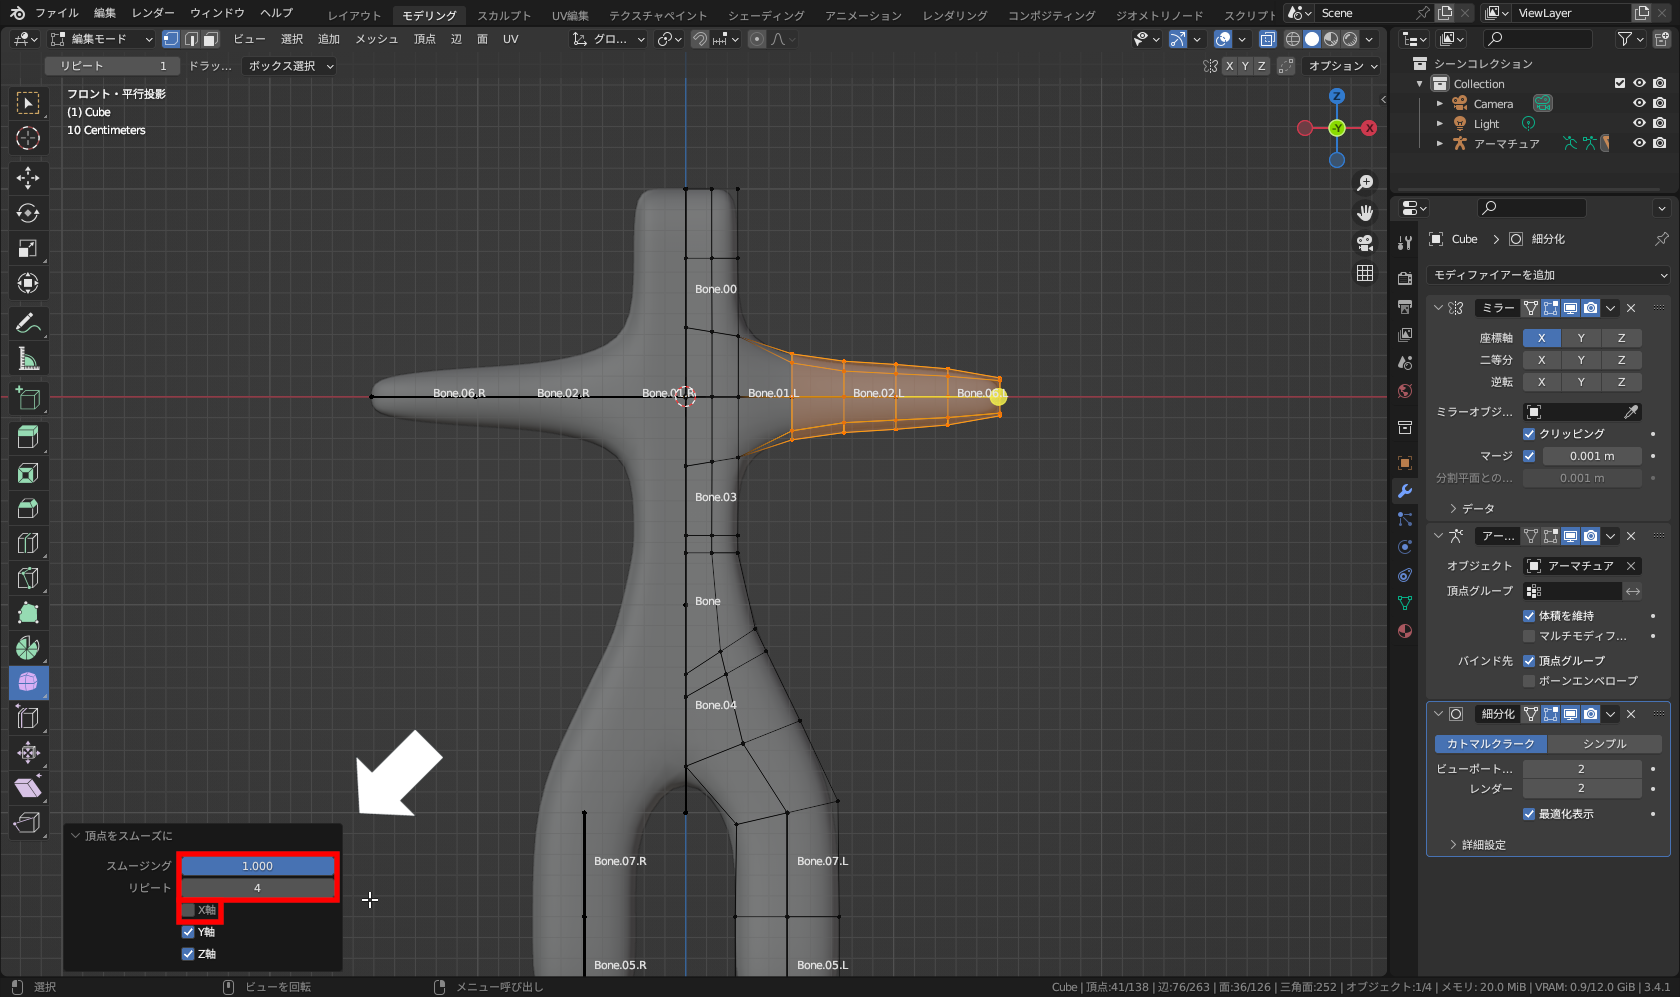Expand the 詳細設定 section

[1482, 845]
